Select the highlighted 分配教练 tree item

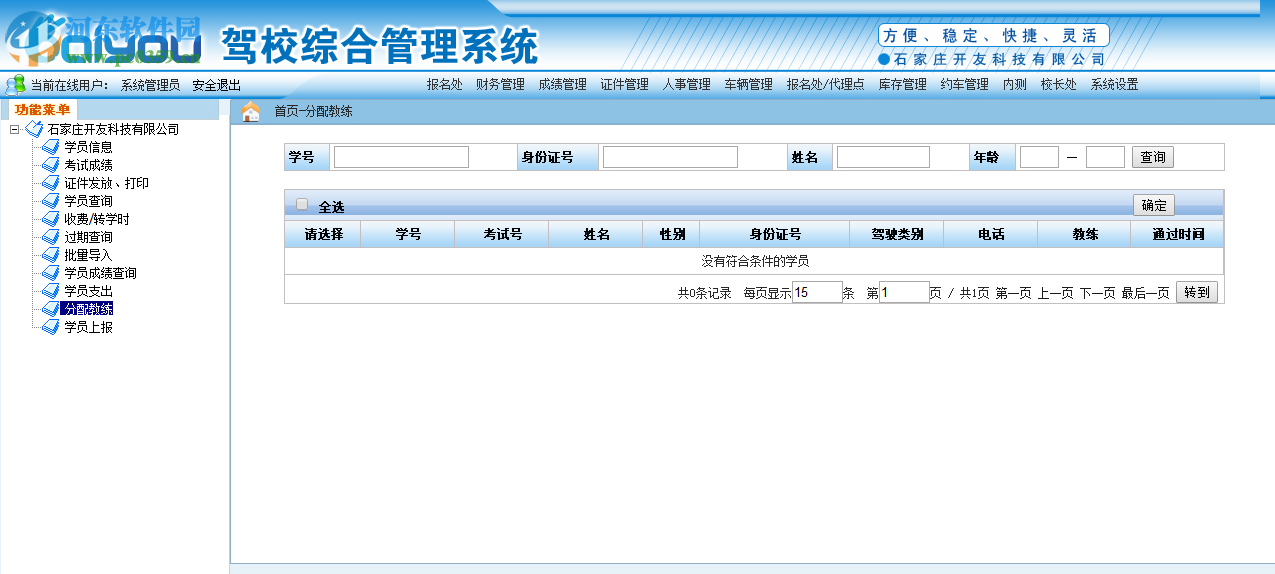[x=88, y=309]
